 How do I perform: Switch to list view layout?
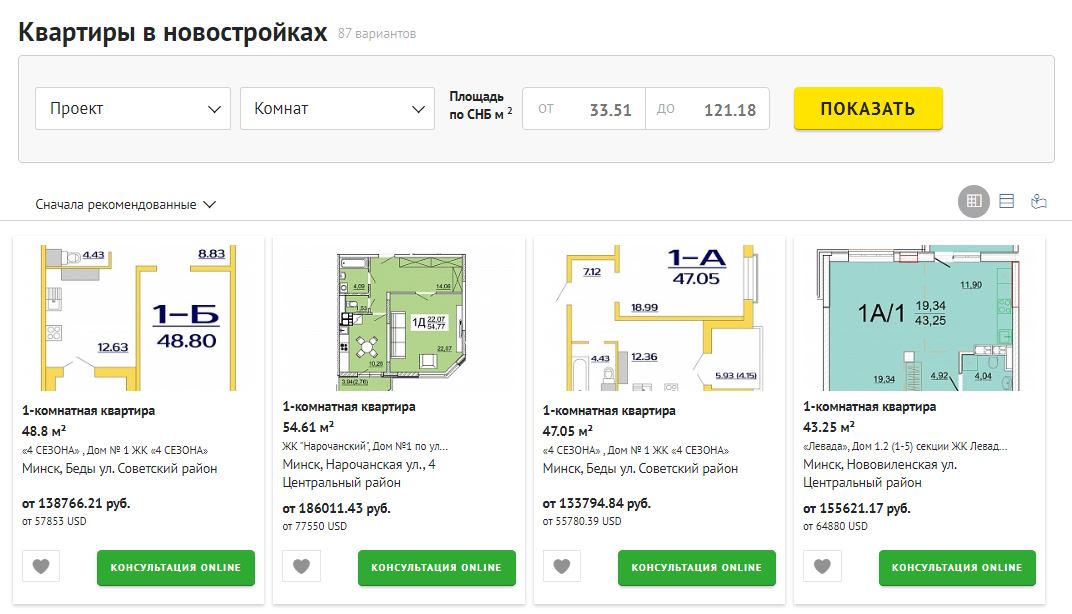click(1007, 201)
